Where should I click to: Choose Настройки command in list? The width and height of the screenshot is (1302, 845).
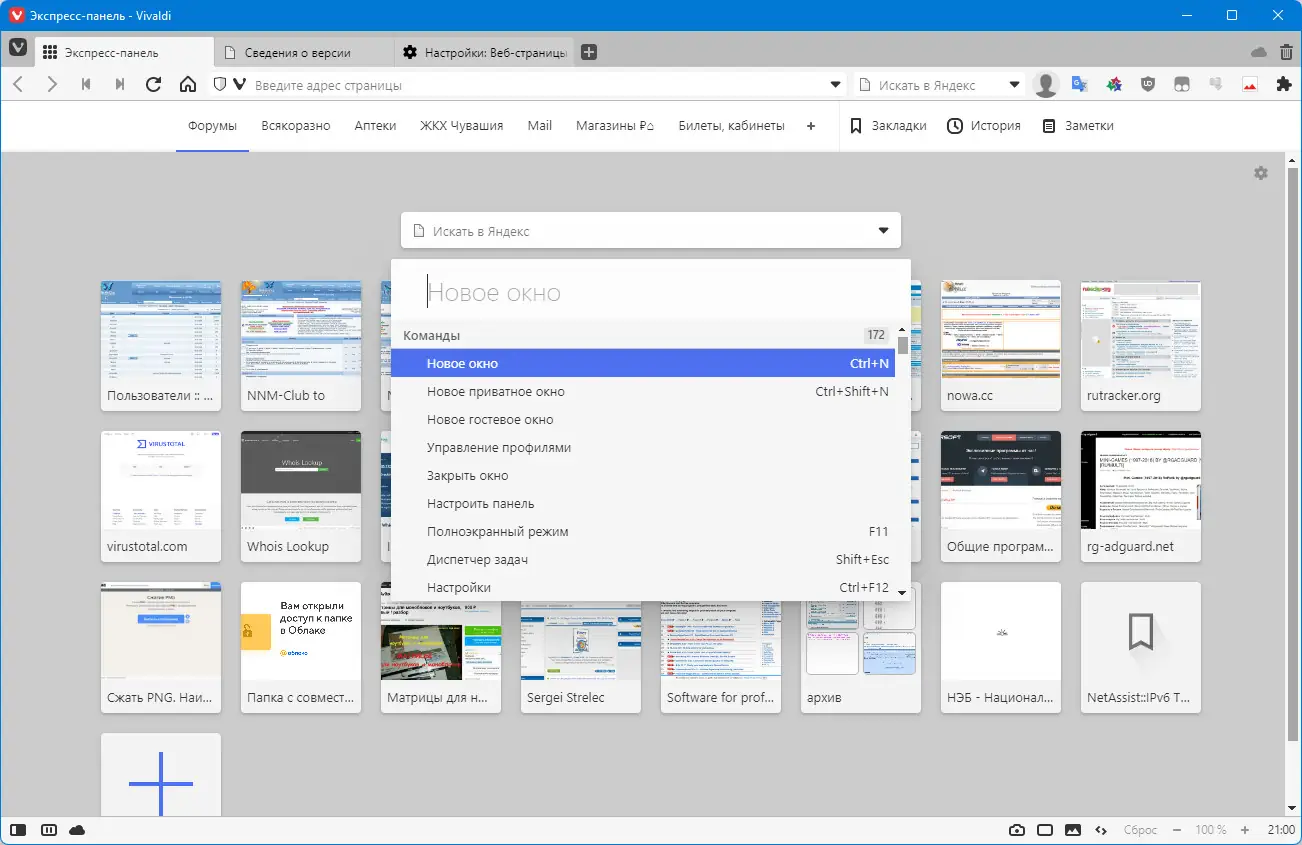(x=644, y=587)
